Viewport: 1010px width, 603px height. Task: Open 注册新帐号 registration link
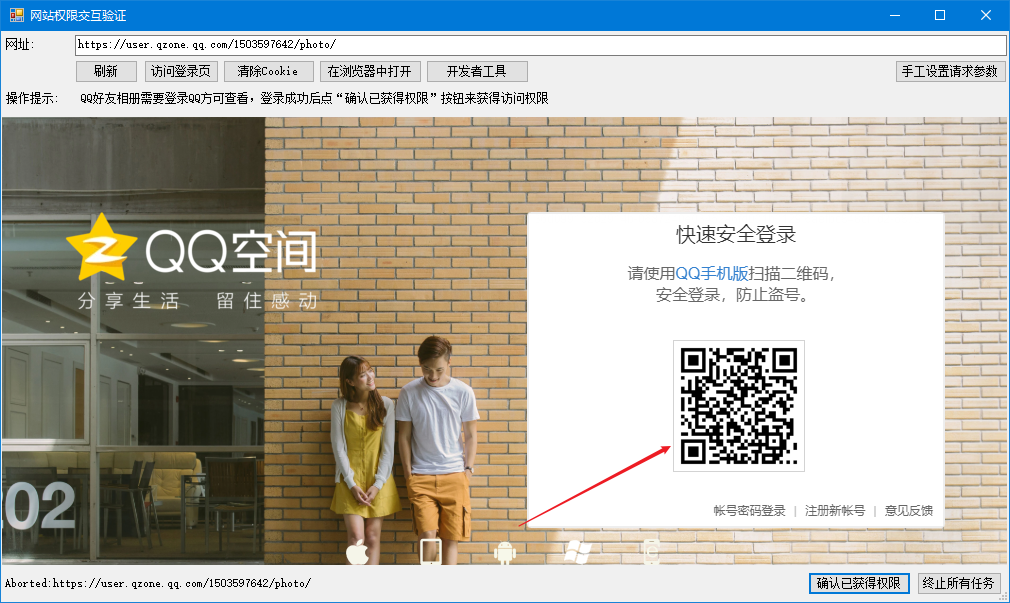pyautogui.click(x=835, y=511)
